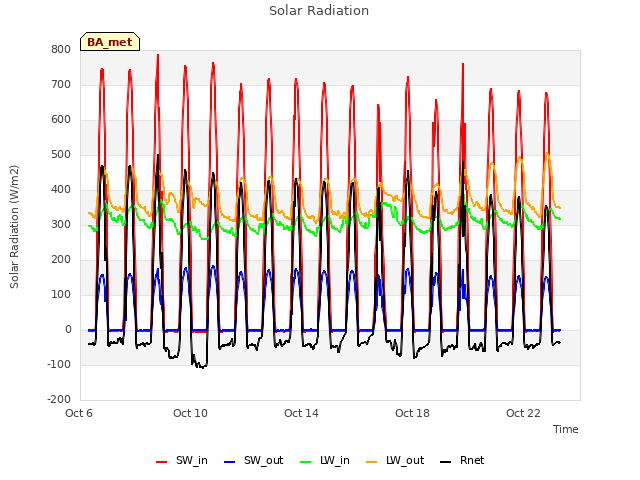Viewport: 640px width, 480px height.
Task: Click the orange LW_out legend color marker
Action: point(372,462)
